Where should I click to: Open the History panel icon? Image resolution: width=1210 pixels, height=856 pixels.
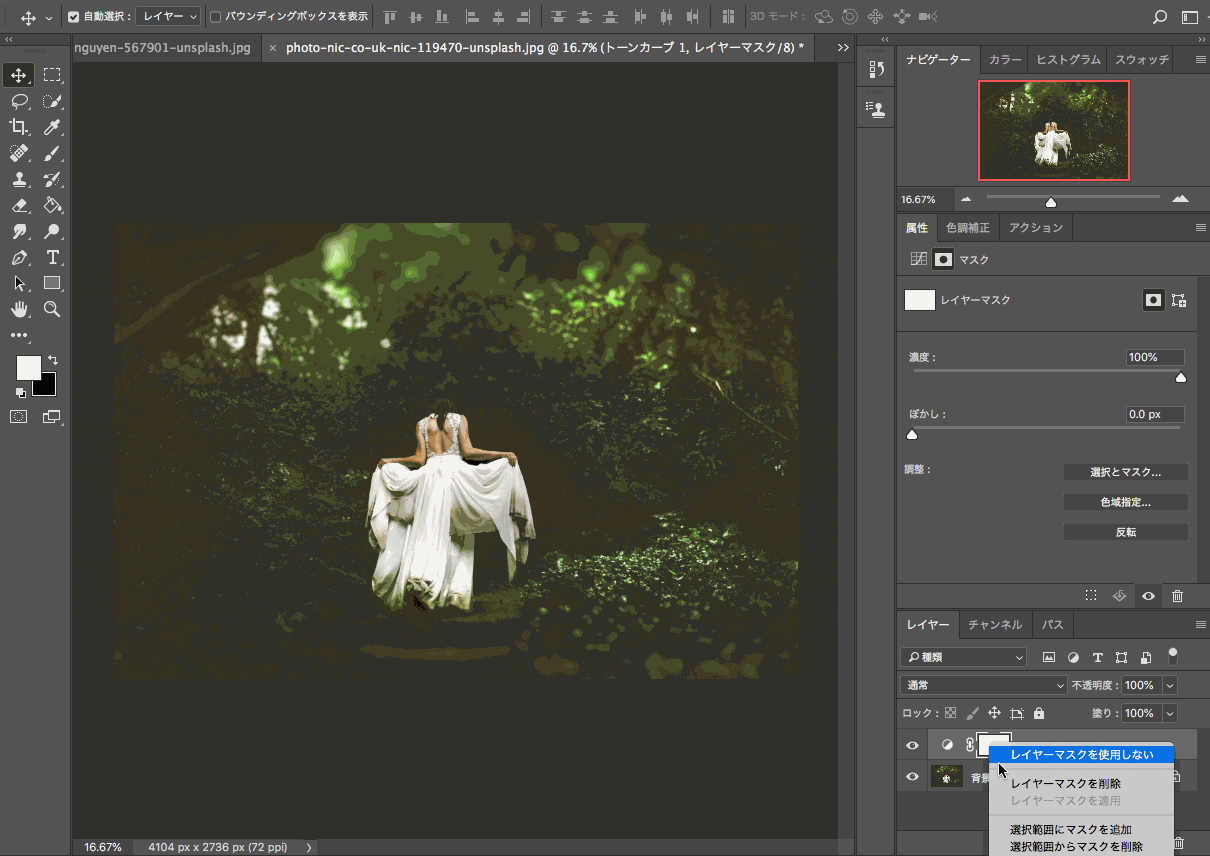pos(878,69)
